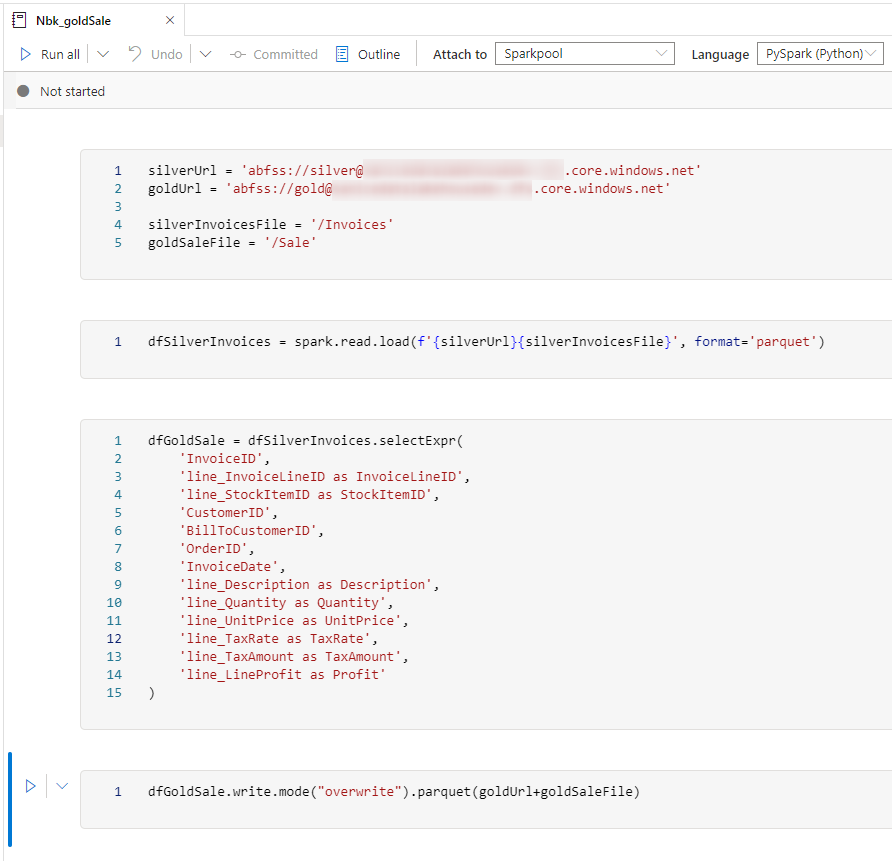Click the Undo arrow icon
This screenshot has height=861, width=892.
(135, 53)
